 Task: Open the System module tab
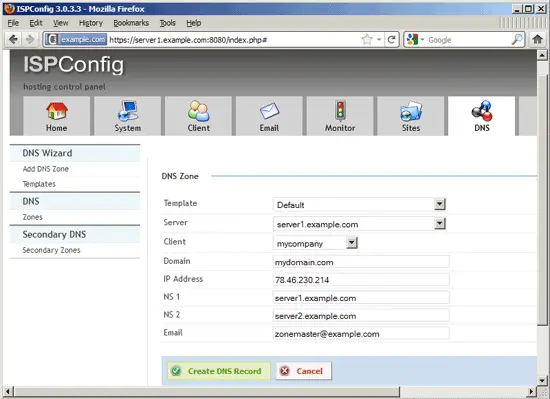127,116
